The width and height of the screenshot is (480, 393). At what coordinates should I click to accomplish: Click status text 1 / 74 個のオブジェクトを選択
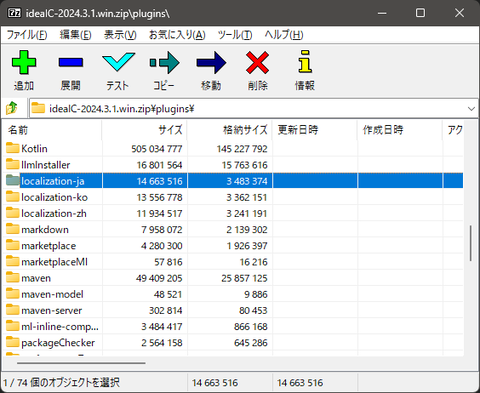(x=61, y=382)
